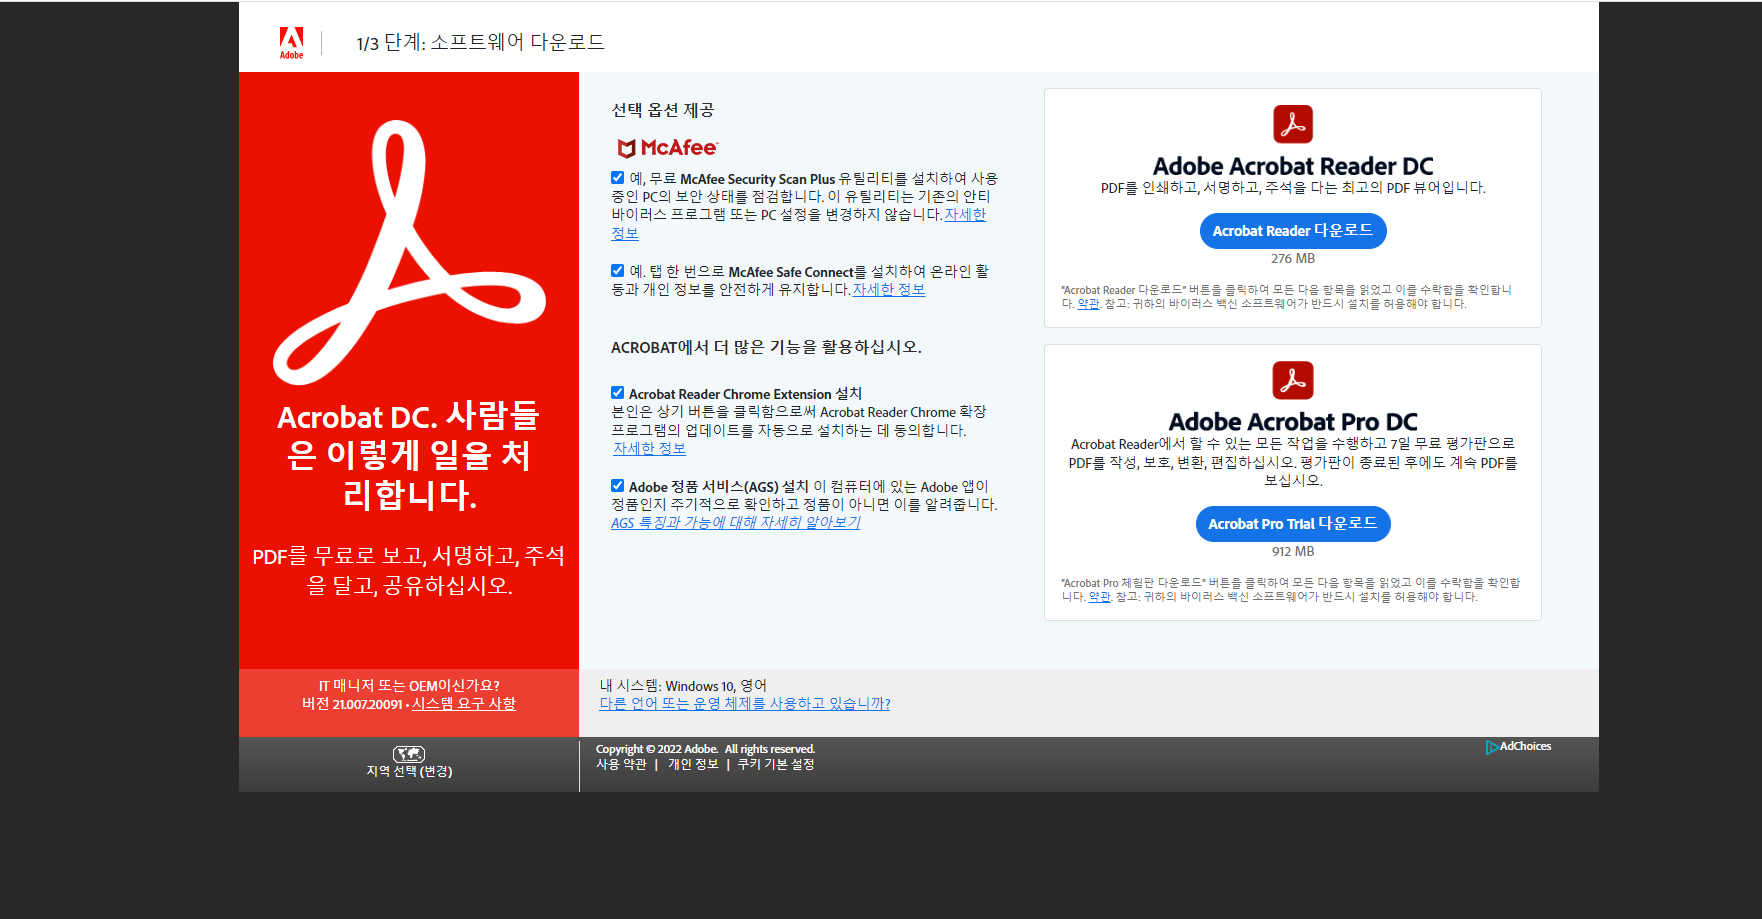The width and height of the screenshot is (1762, 919).
Task: Click the 276 MB file size text
Action: [1293, 258]
